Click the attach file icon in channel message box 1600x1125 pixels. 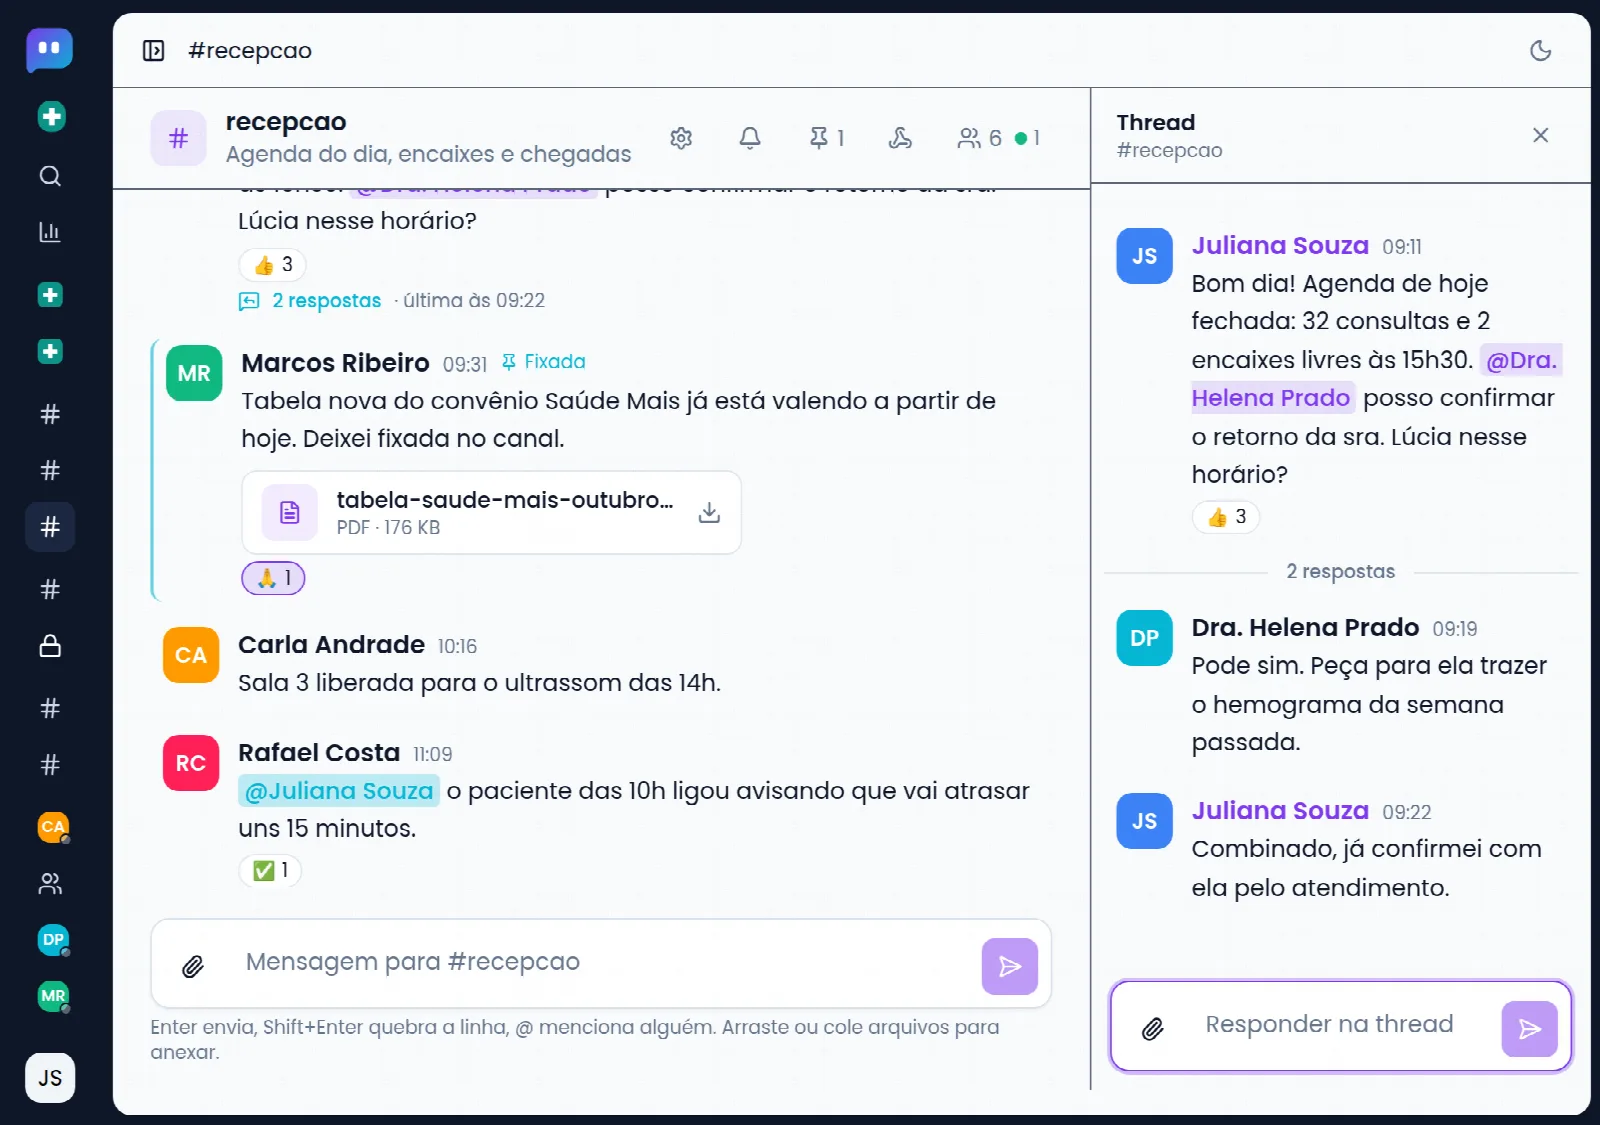193,966
